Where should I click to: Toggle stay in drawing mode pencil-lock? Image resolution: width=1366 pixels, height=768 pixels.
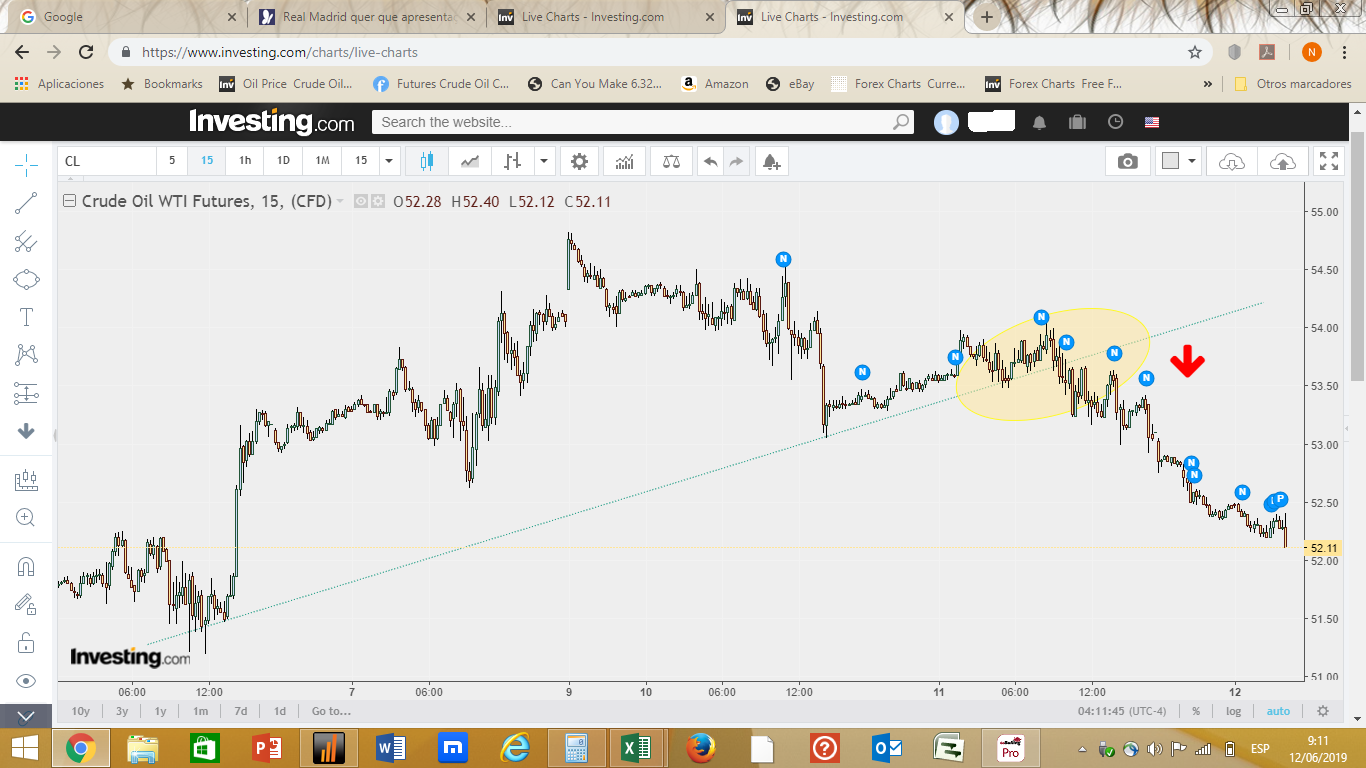tap(26, 603)
